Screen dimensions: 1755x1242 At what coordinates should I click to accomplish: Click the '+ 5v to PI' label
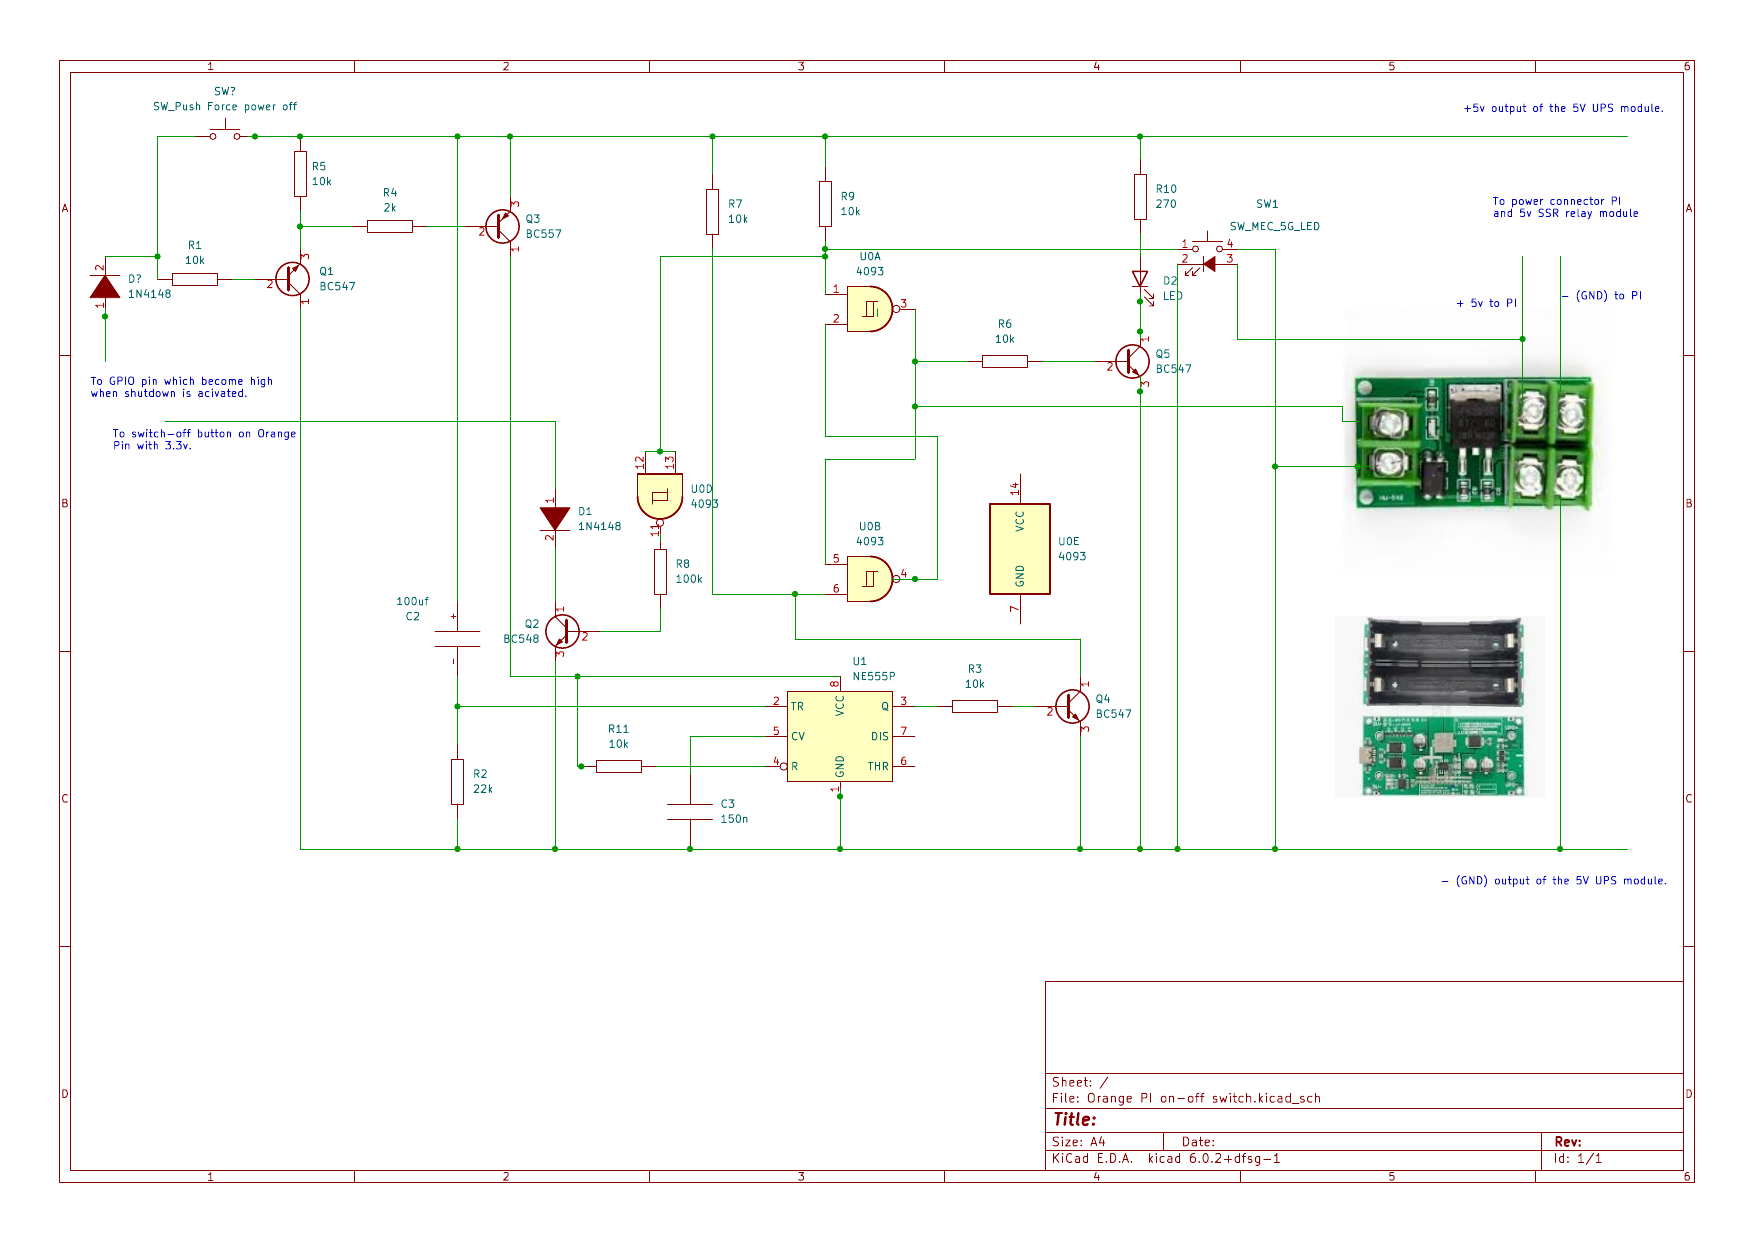(x=1487, y=303)
